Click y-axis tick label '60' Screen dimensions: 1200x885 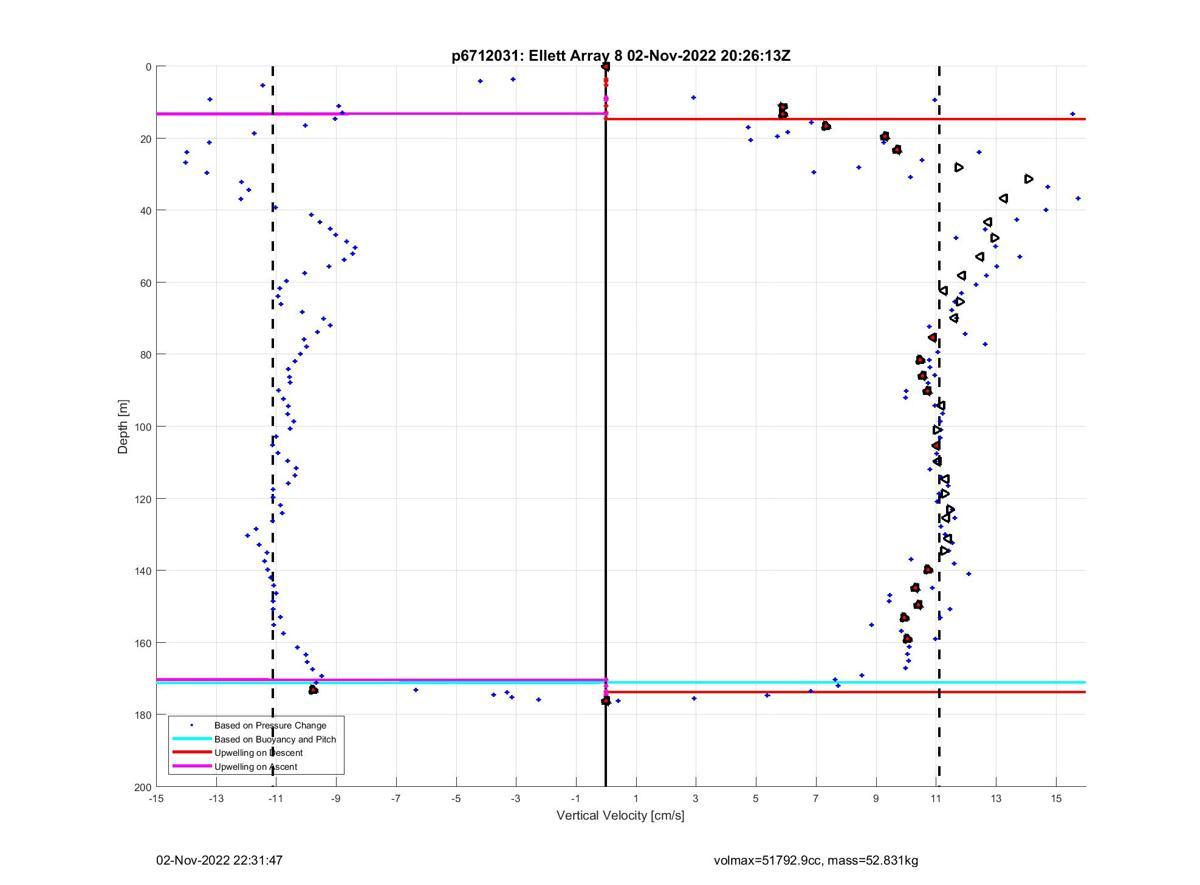click(x=145, y=283)
